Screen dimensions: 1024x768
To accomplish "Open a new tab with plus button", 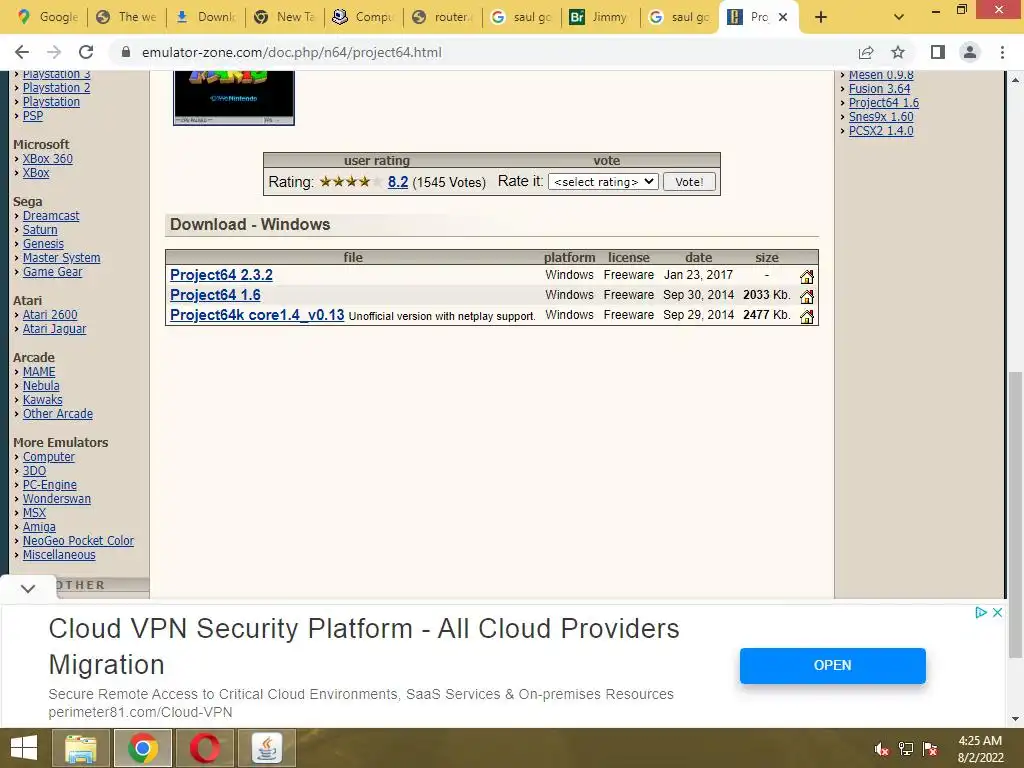I will (x=821, y=17).
